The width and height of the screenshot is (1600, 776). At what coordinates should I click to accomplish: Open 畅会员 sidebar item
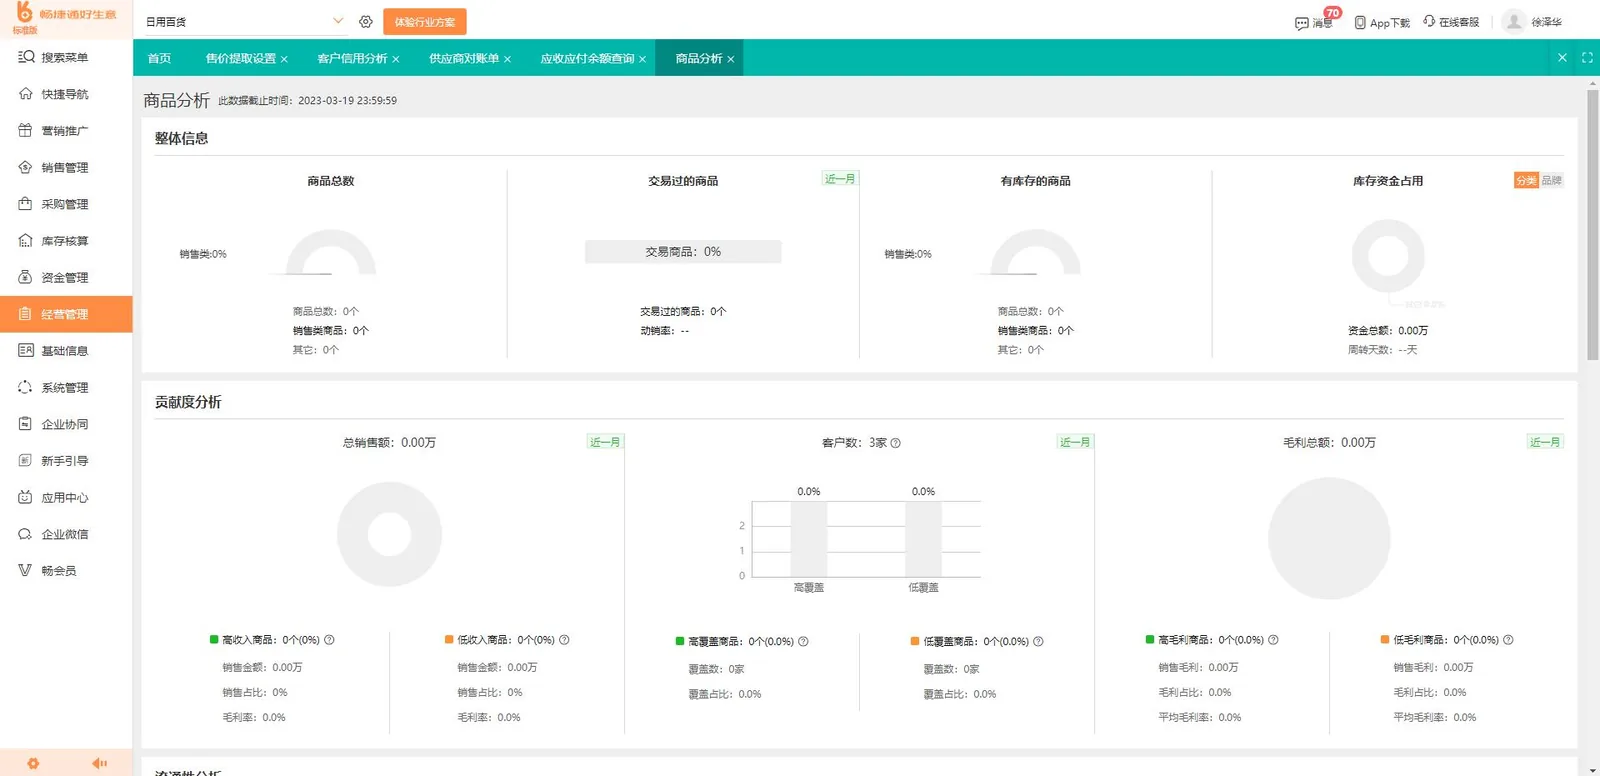[x=66, y=571]
